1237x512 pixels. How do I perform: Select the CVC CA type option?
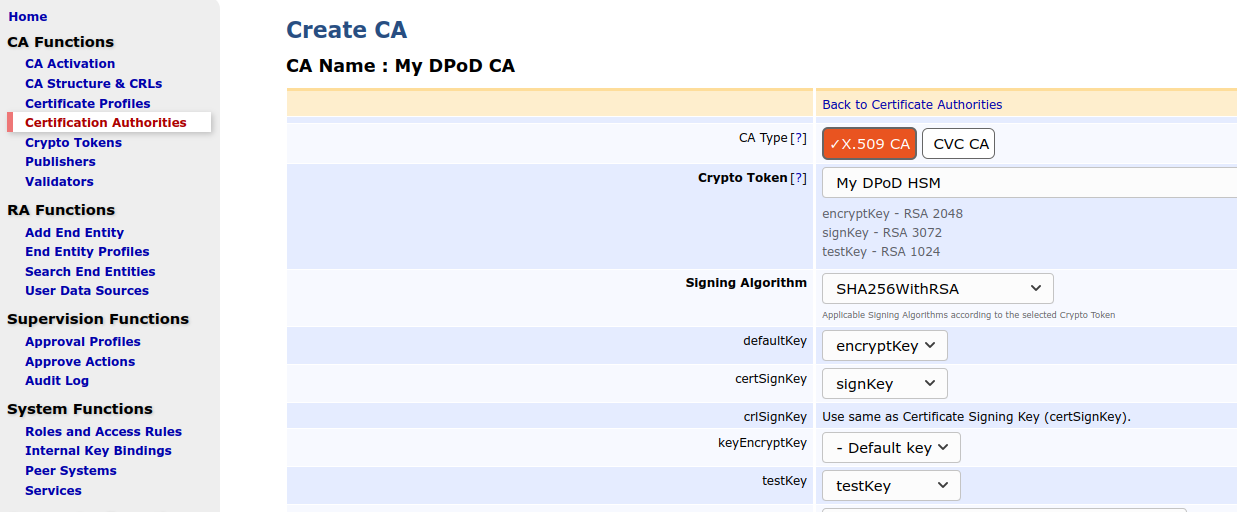958,144
